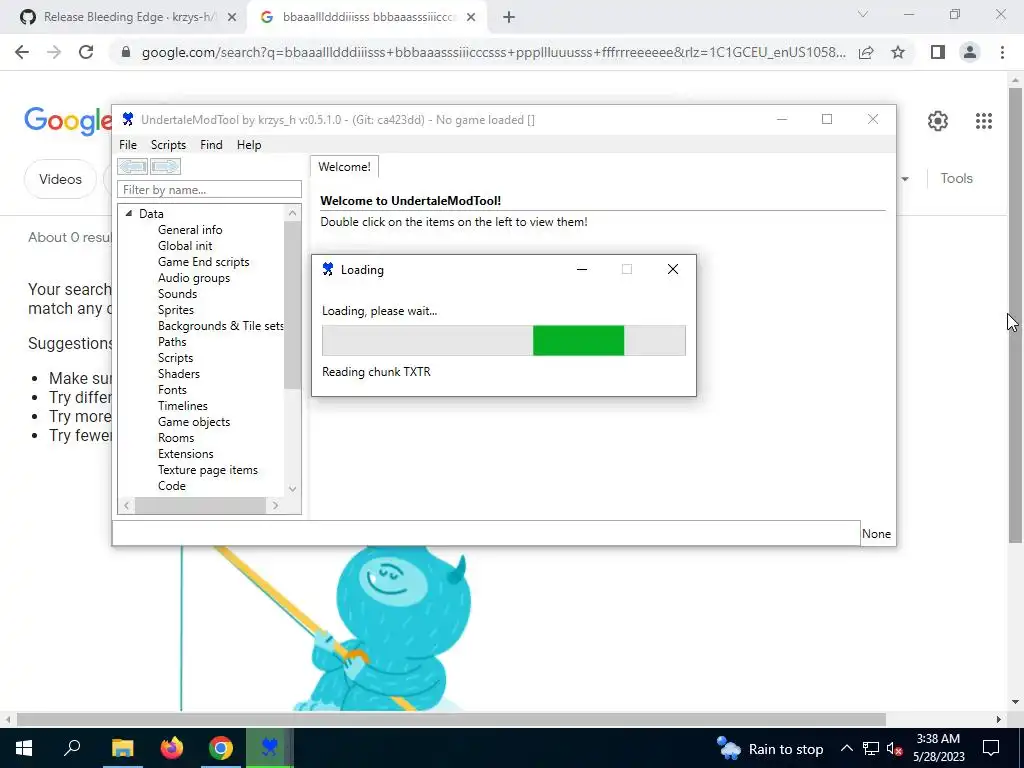Focus the Filter by name field
The image size is (1024, 768).
point(209,189)
